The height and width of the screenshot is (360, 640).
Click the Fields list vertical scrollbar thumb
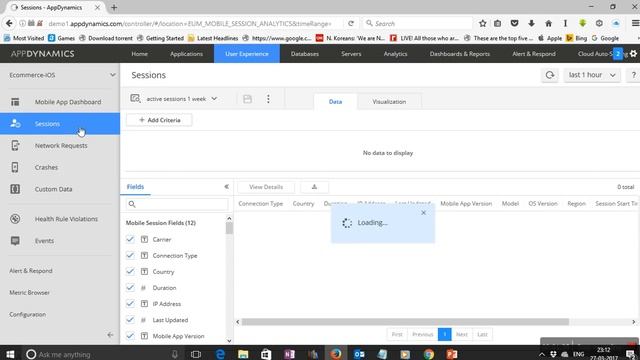229,228
